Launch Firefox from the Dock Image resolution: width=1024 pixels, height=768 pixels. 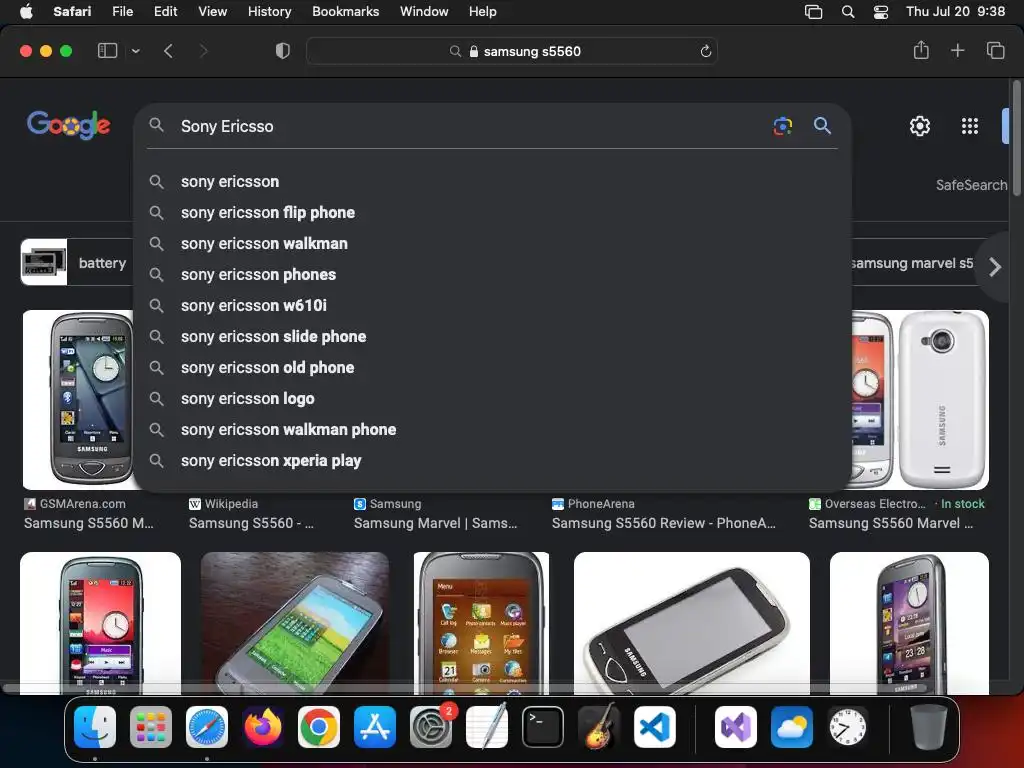[x=263, y=727]
